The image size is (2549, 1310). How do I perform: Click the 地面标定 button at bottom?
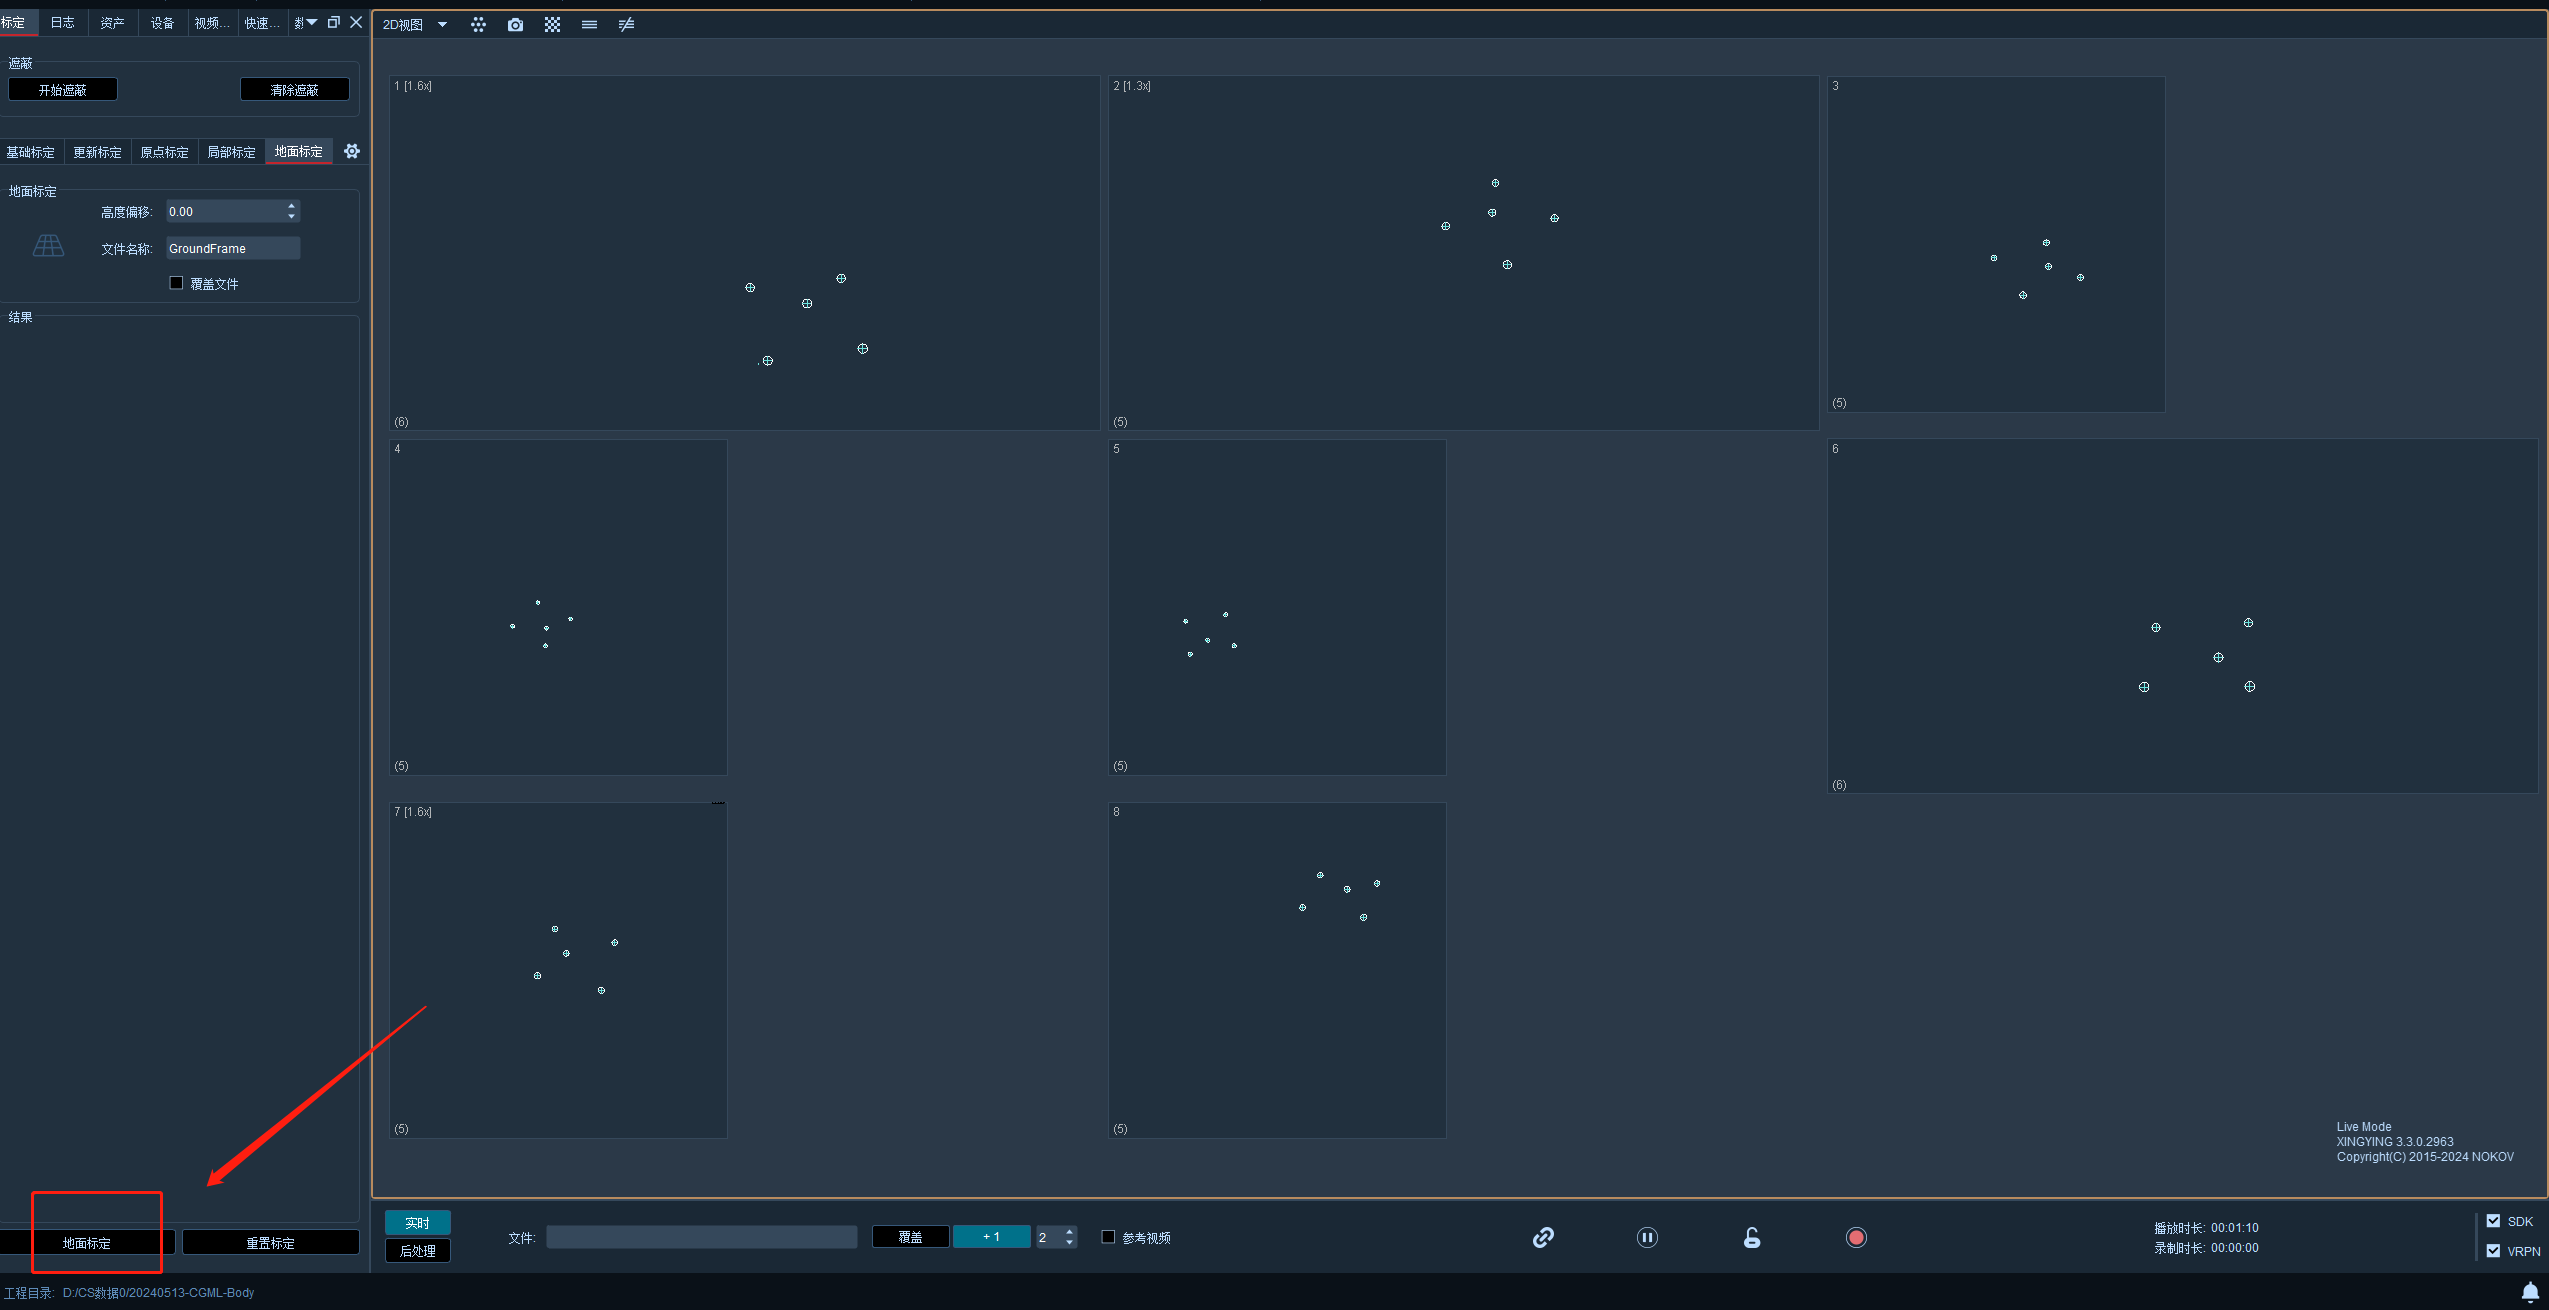click(x=87, y=1243)
